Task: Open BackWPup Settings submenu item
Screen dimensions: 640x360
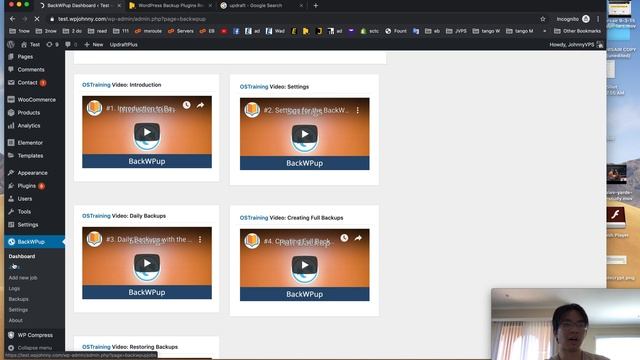Action: point(18,310)
